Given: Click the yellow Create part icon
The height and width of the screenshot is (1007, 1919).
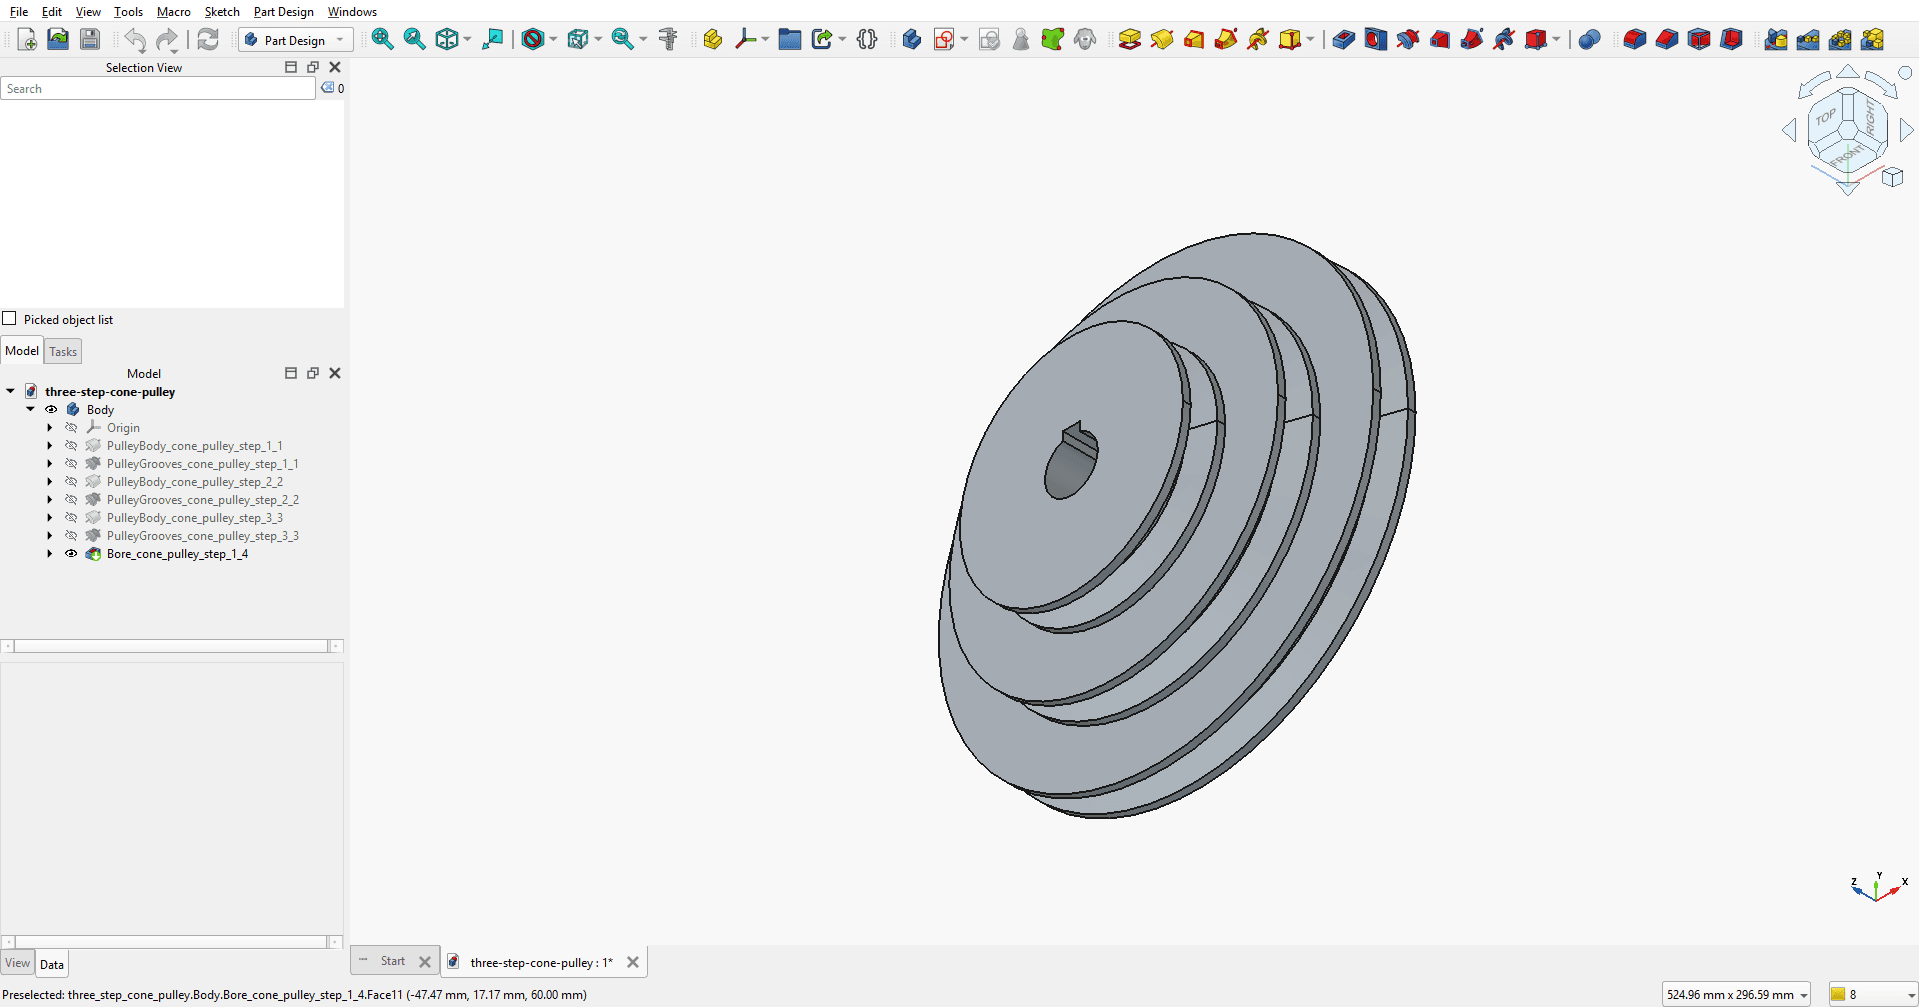Looking at the screenshot, I should [x=712, y=39].
